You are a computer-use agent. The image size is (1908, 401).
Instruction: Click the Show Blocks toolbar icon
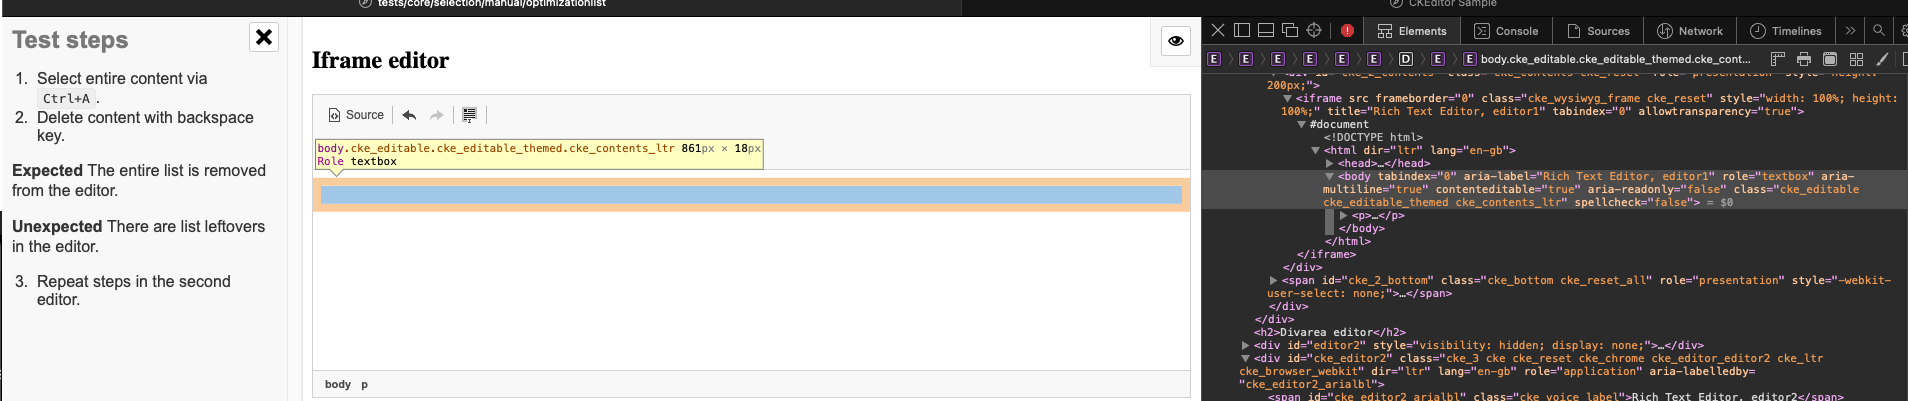[x=469, y=115]
